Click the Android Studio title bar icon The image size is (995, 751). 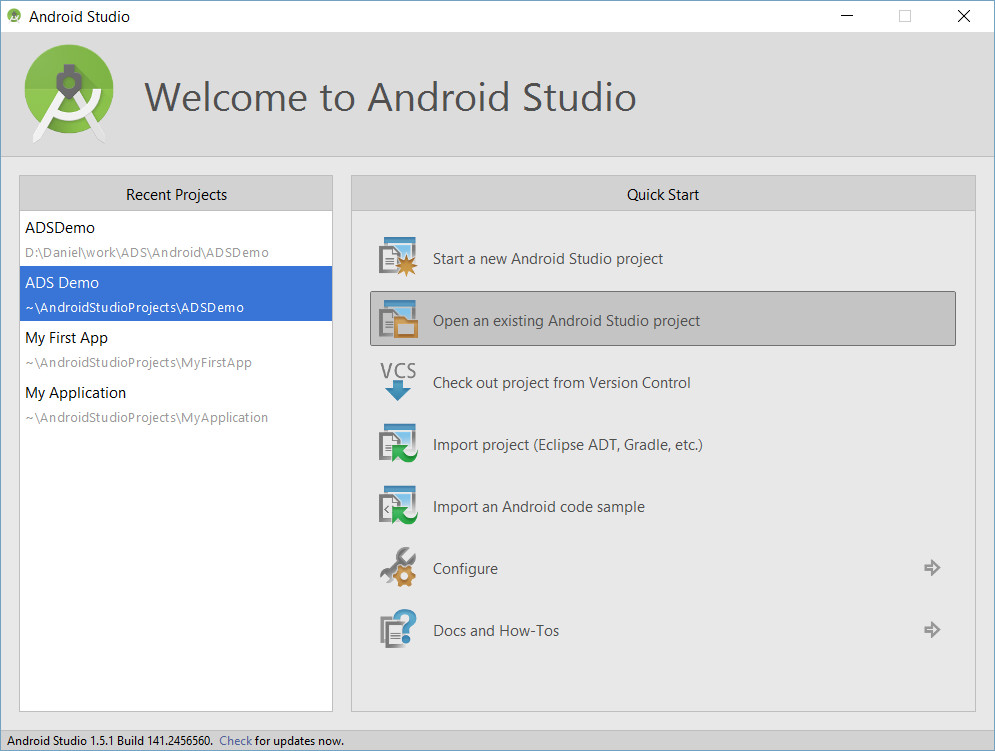[14, 16]
